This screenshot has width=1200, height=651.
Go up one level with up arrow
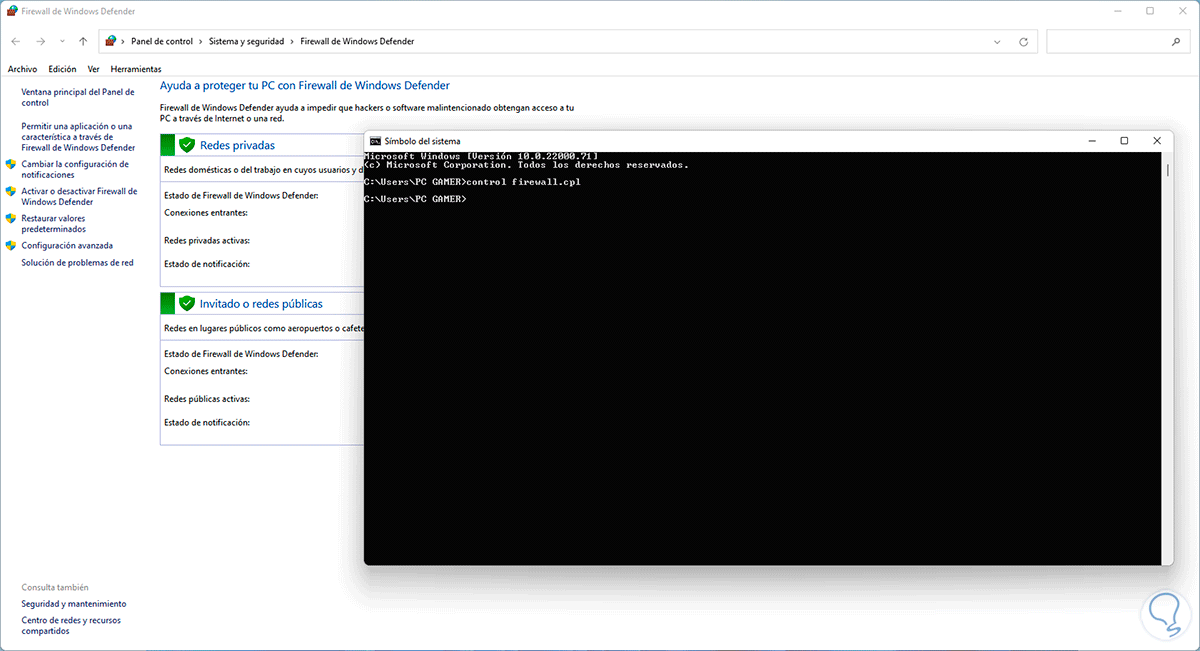[x=83, y=42]
